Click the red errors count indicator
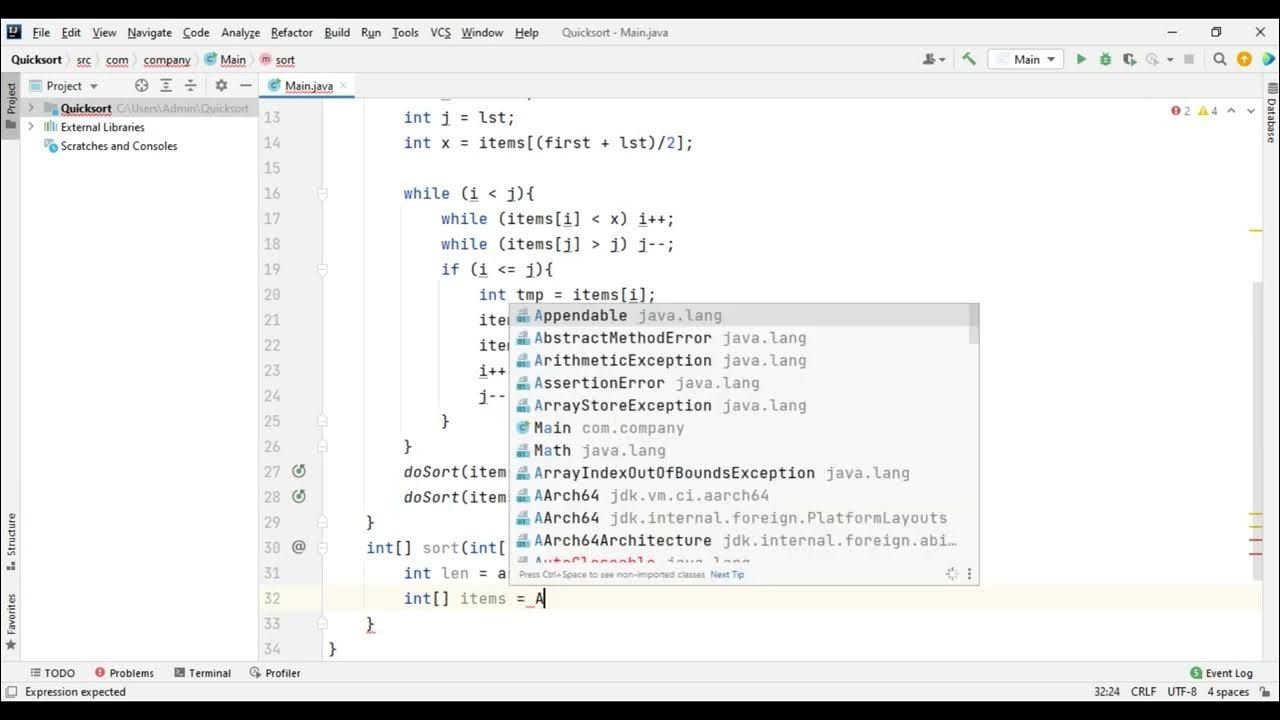This screenshot has height=720, width=1280. coord(1181,111)
